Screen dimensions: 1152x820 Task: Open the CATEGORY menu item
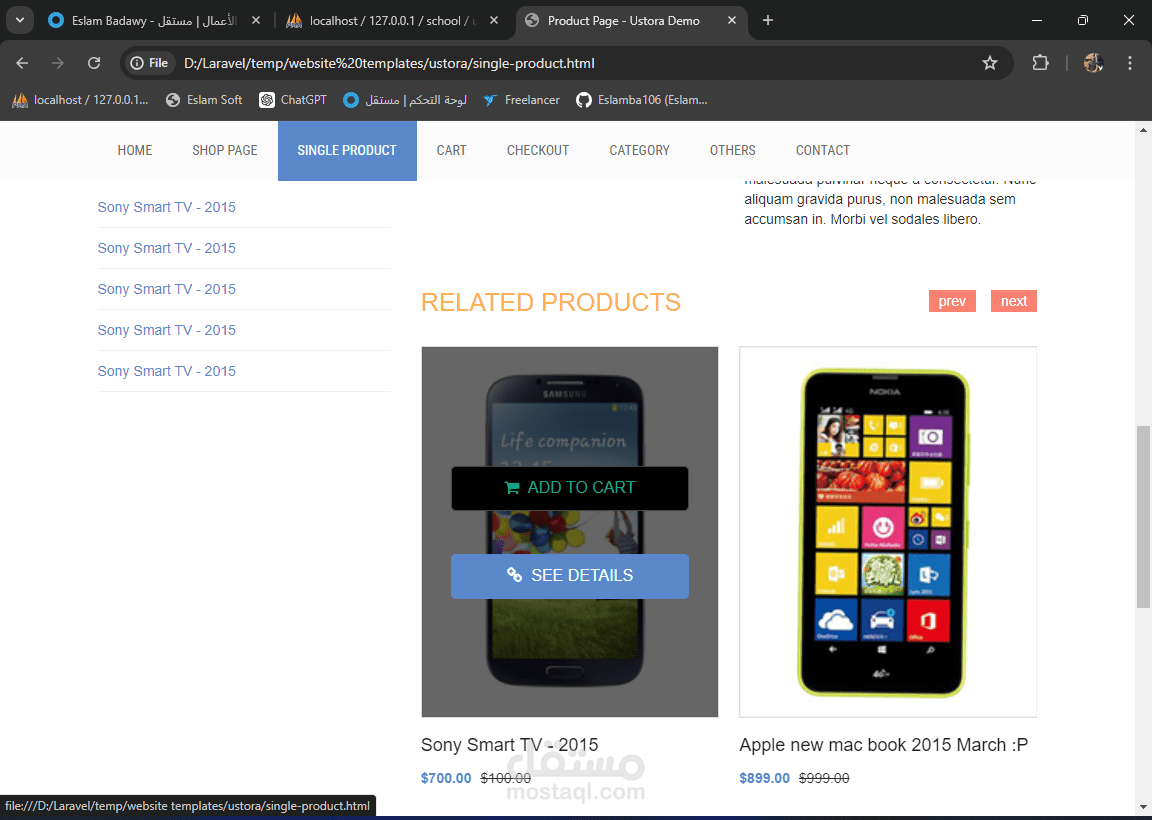(x=639, y=151)
